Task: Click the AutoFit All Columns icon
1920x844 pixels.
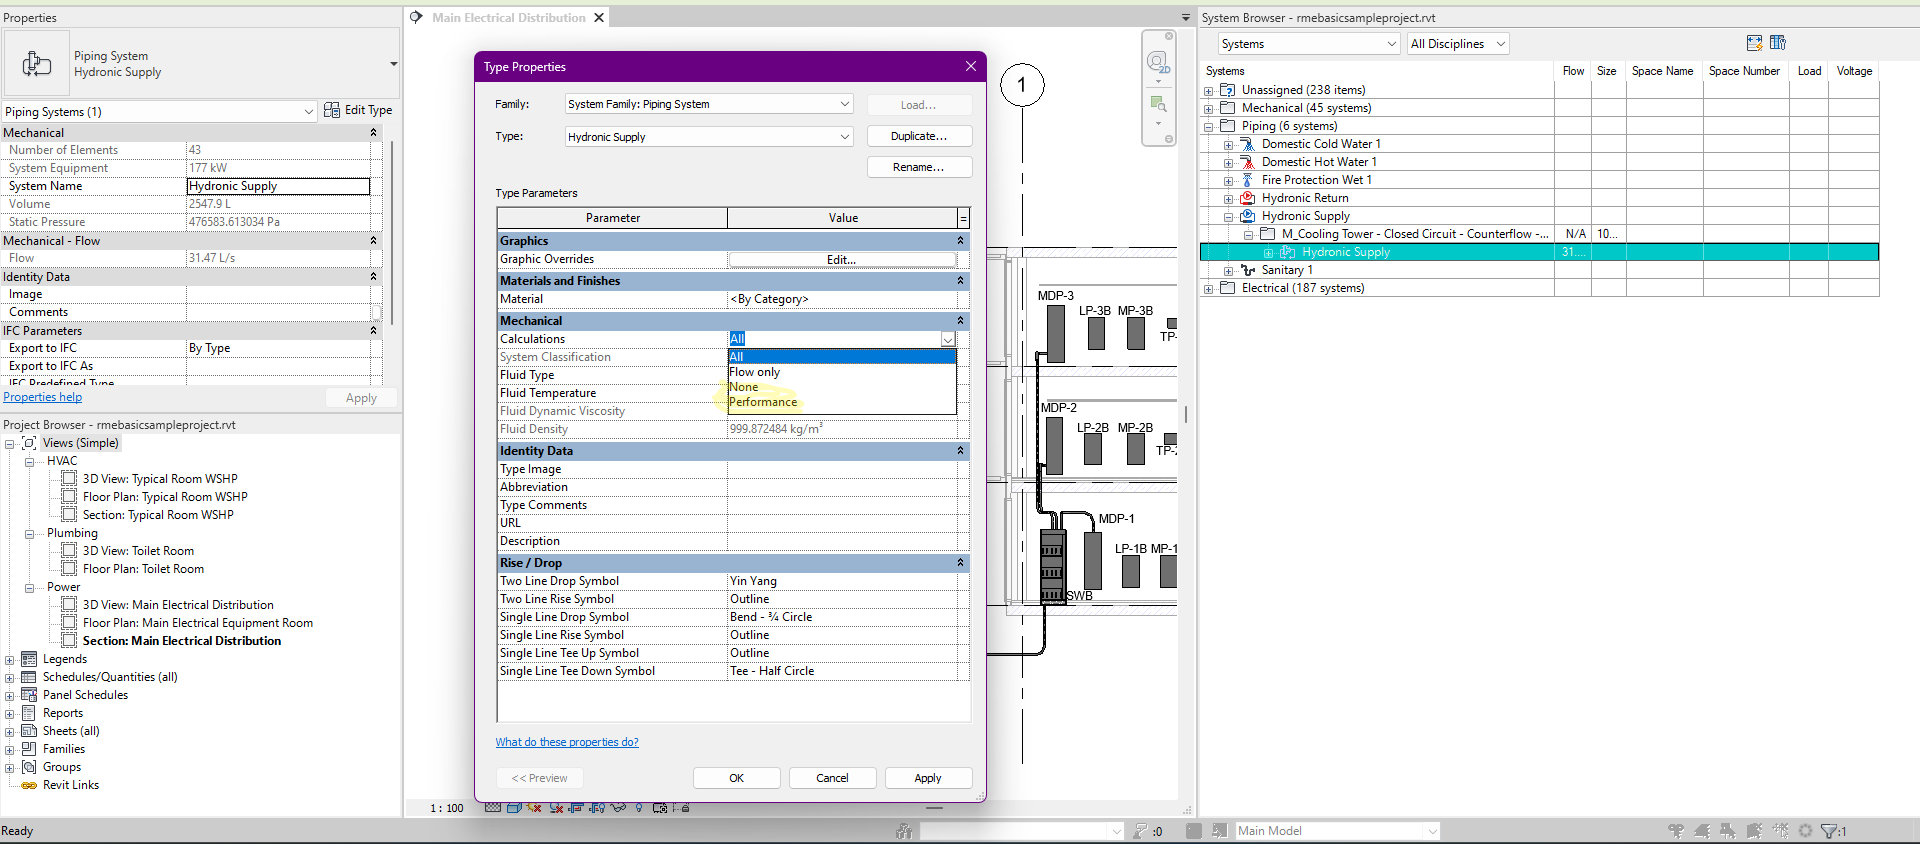Action: (1754, 43)
